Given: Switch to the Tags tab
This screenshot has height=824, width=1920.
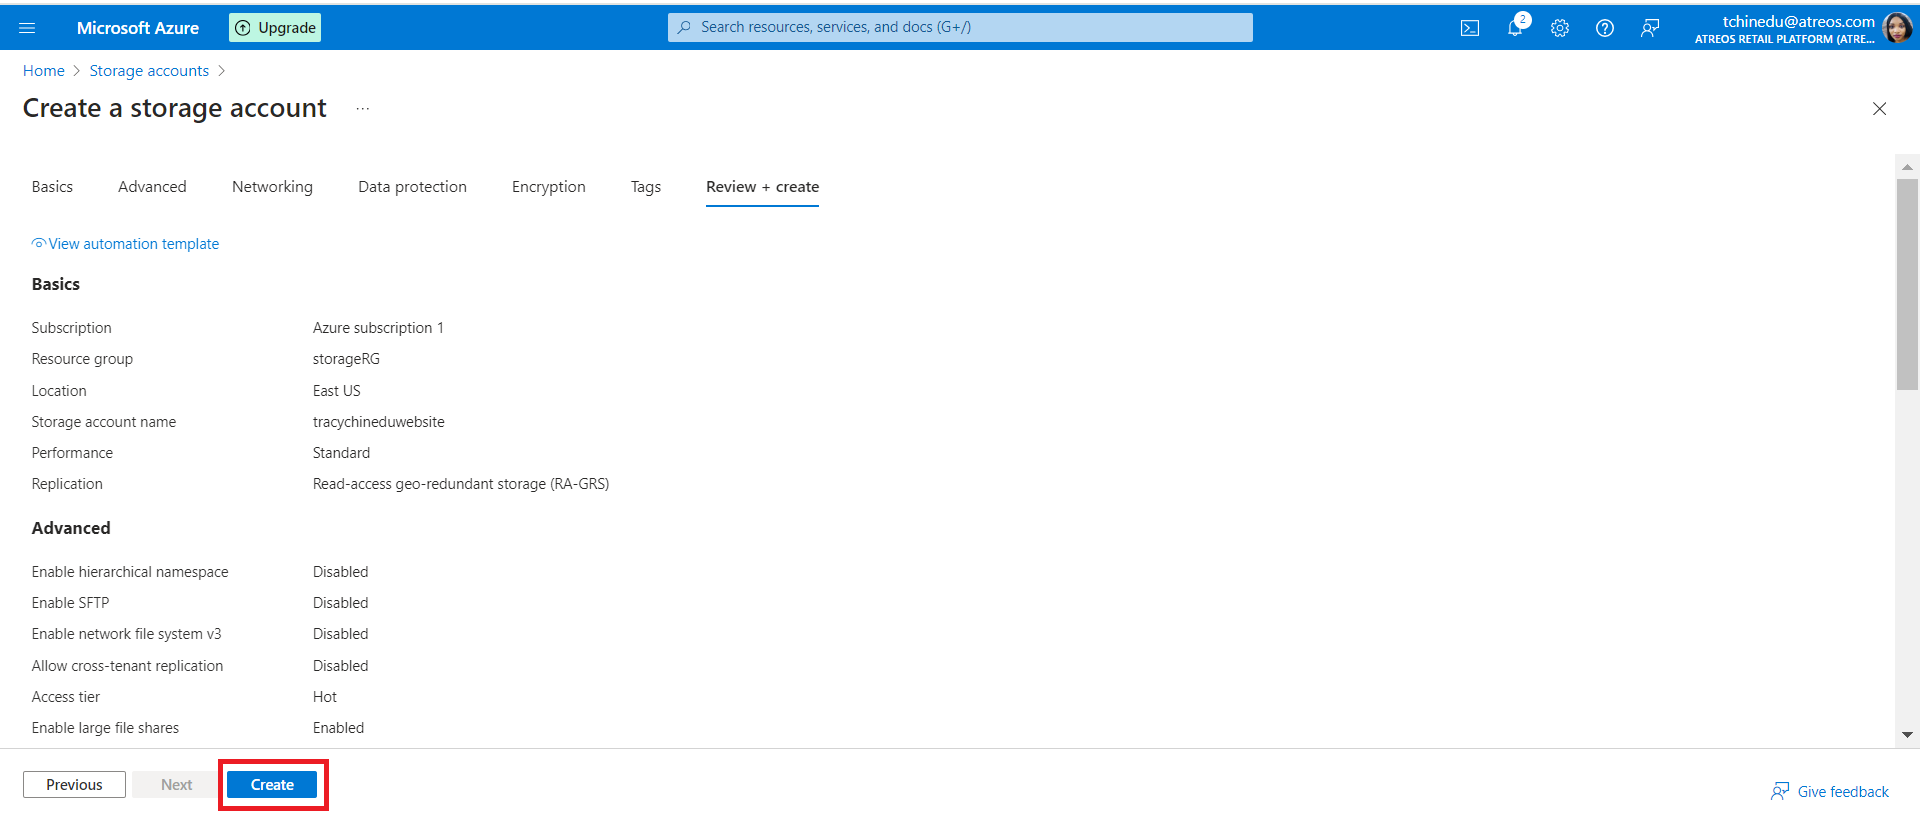Looking at the screenshot, I should click(646, 187).
